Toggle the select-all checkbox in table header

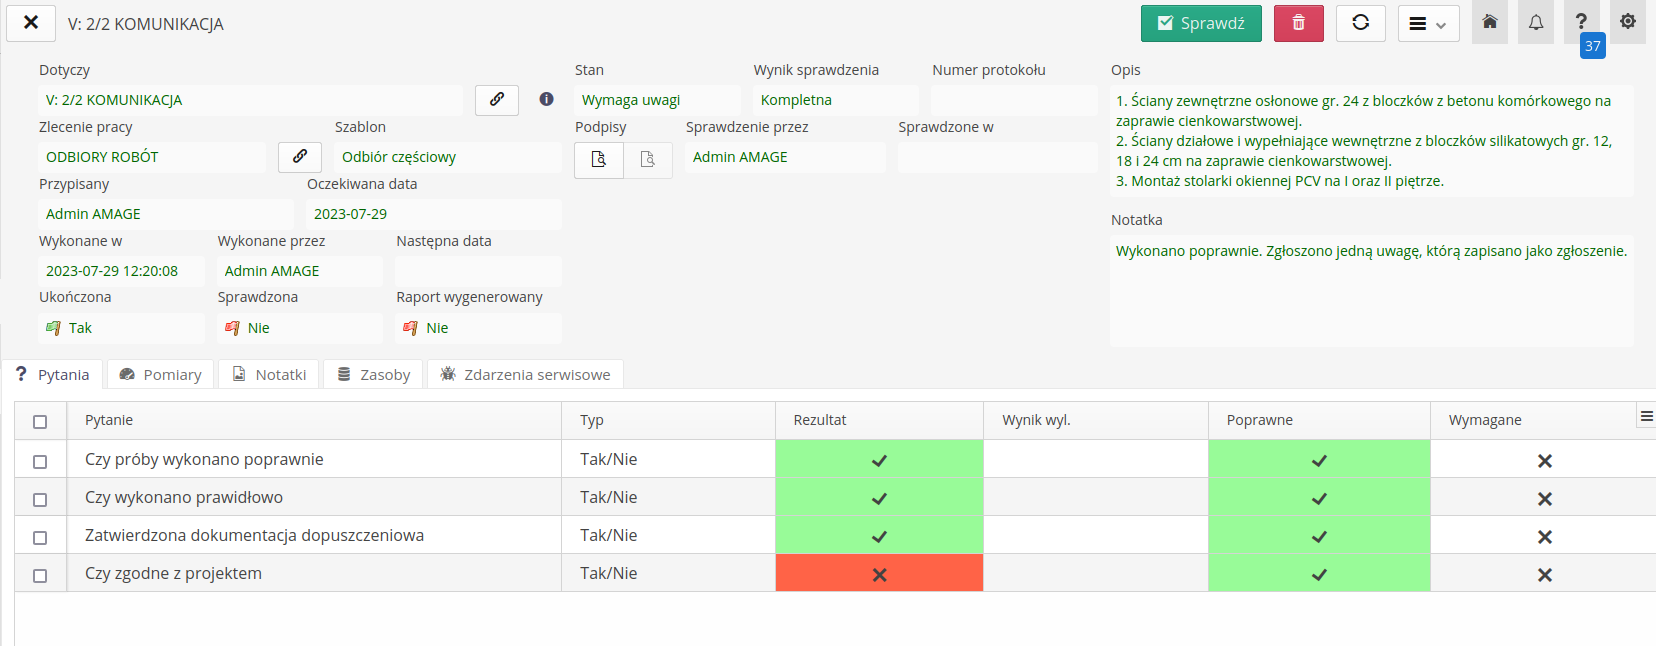(x=40, y=421)
